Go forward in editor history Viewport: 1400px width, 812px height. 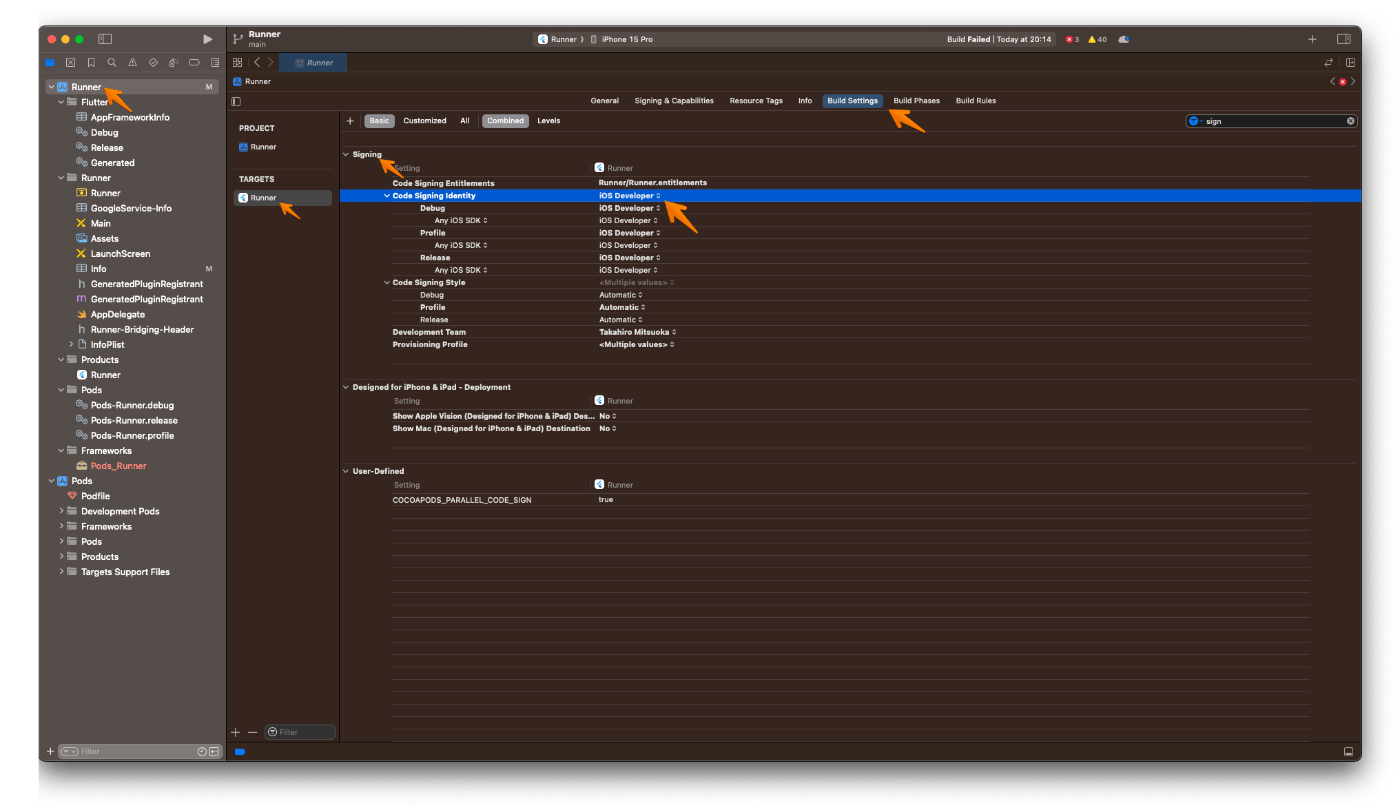270,62
